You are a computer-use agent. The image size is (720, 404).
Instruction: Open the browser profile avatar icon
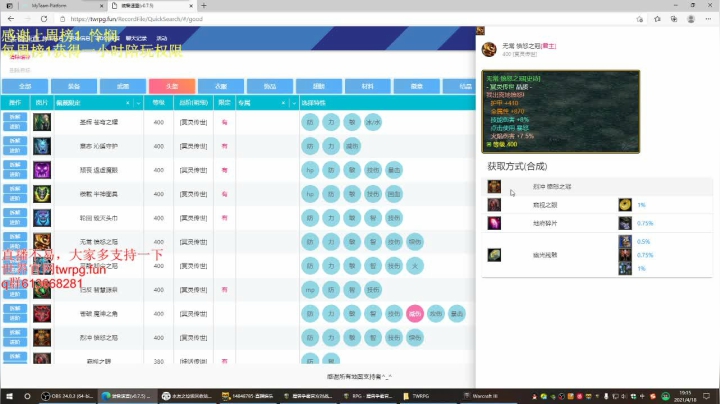(x=691, y=19)
